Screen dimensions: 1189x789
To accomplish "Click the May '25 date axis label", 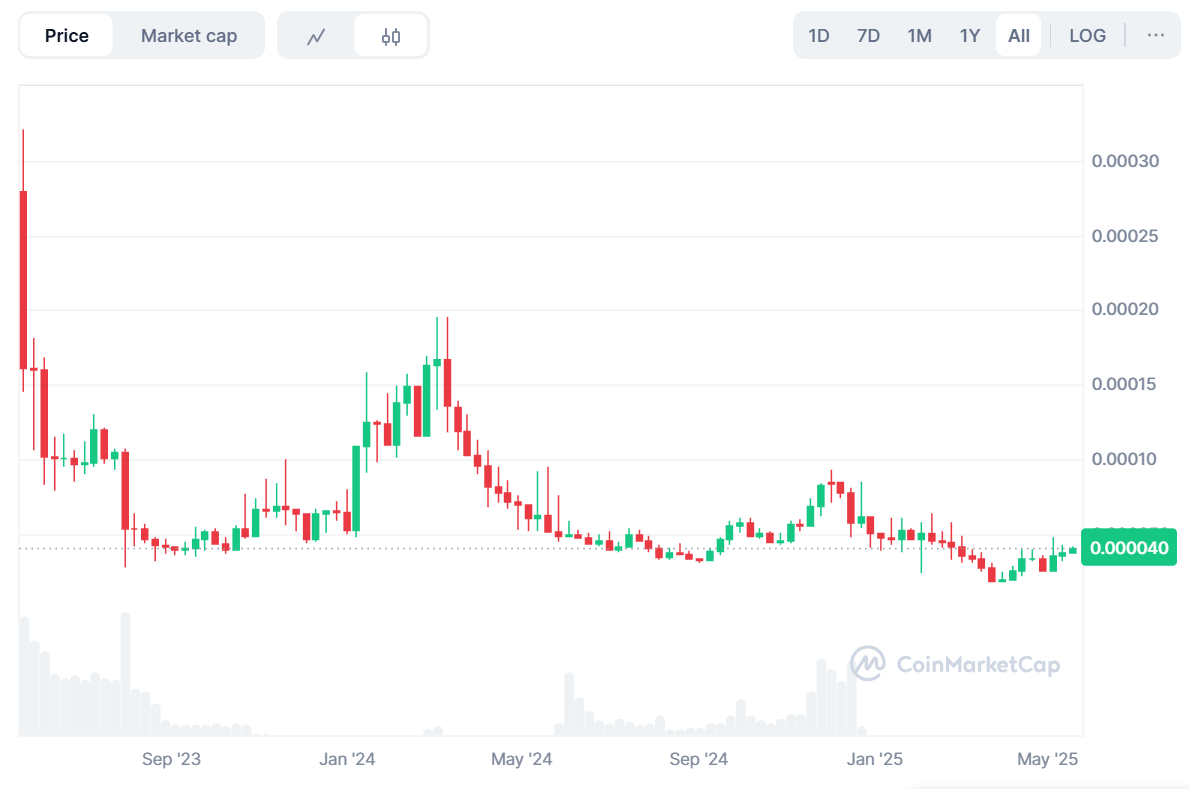I will click(x=1047, y=759).
